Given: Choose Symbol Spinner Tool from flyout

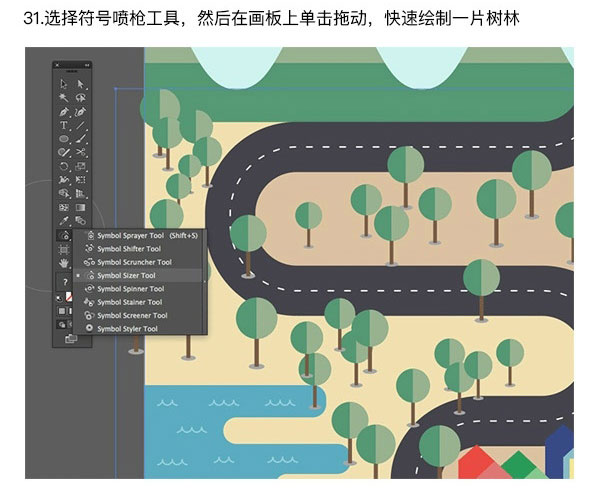Looking at the screenshot, I should pos(140,289).
